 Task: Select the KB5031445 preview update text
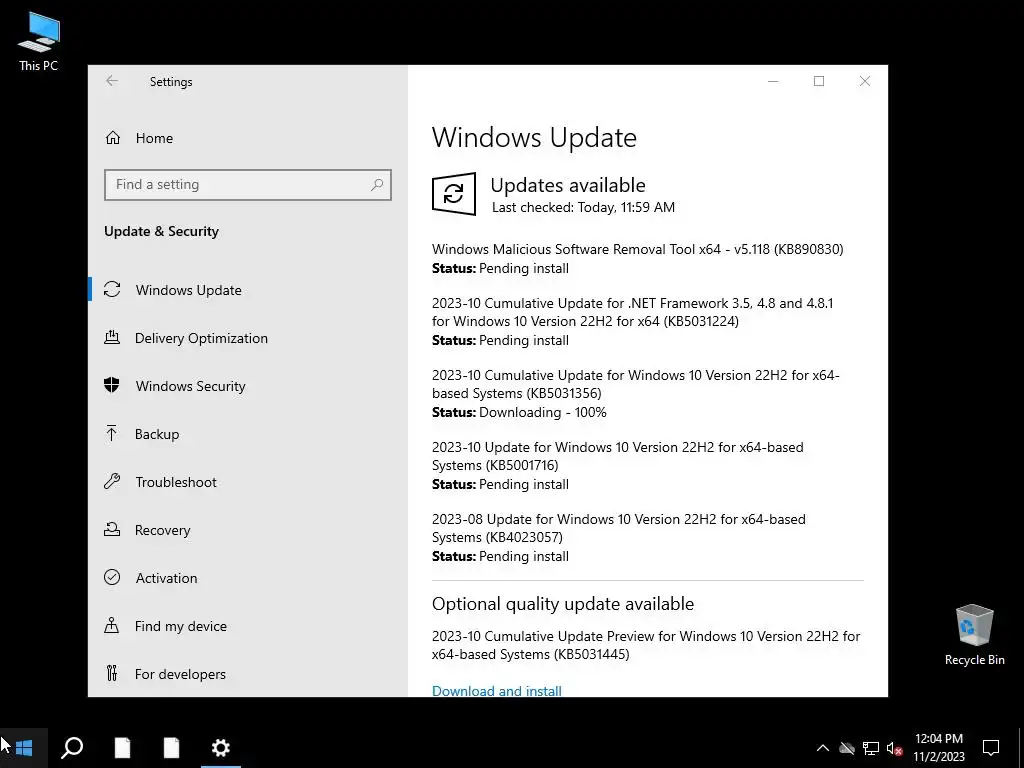(646, 645)
